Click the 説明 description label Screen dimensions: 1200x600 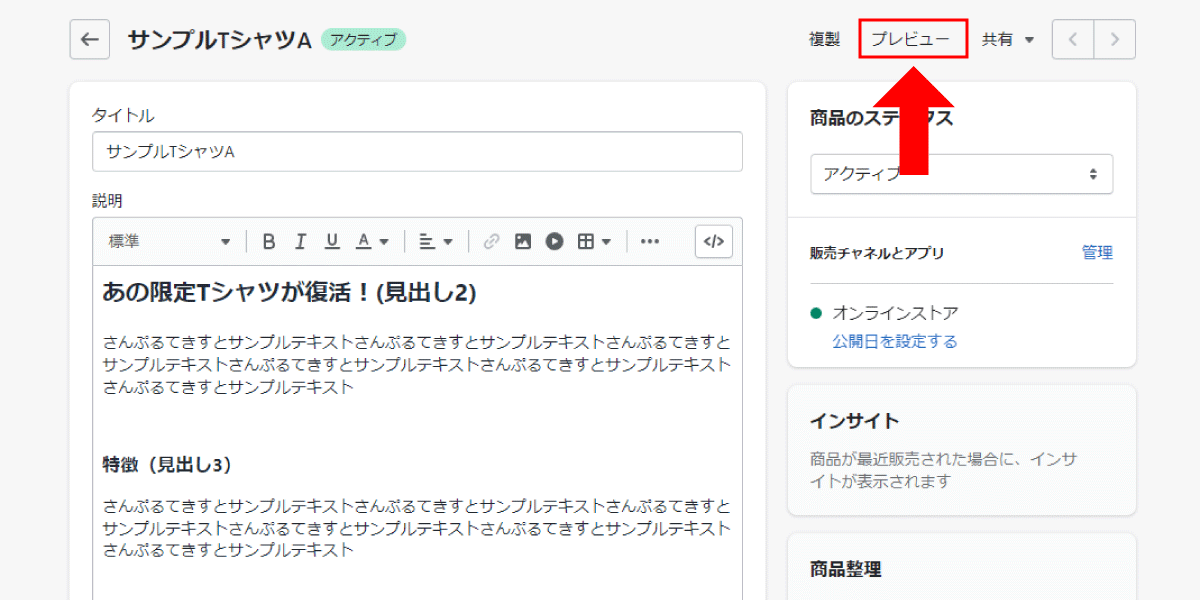pyautogui.click(x=107, y=200)
